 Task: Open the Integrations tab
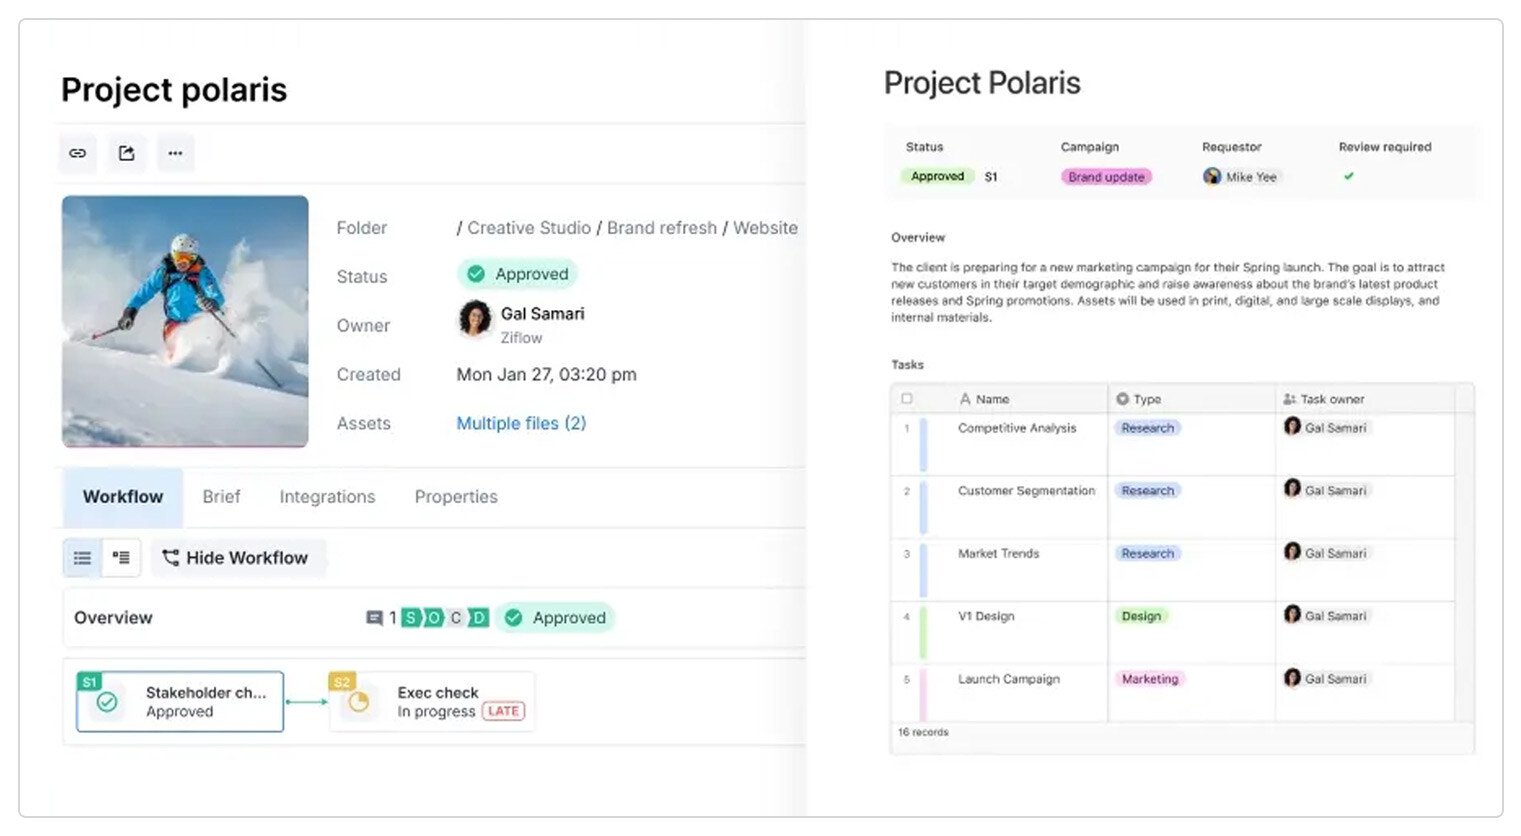[x=327, y=497]
